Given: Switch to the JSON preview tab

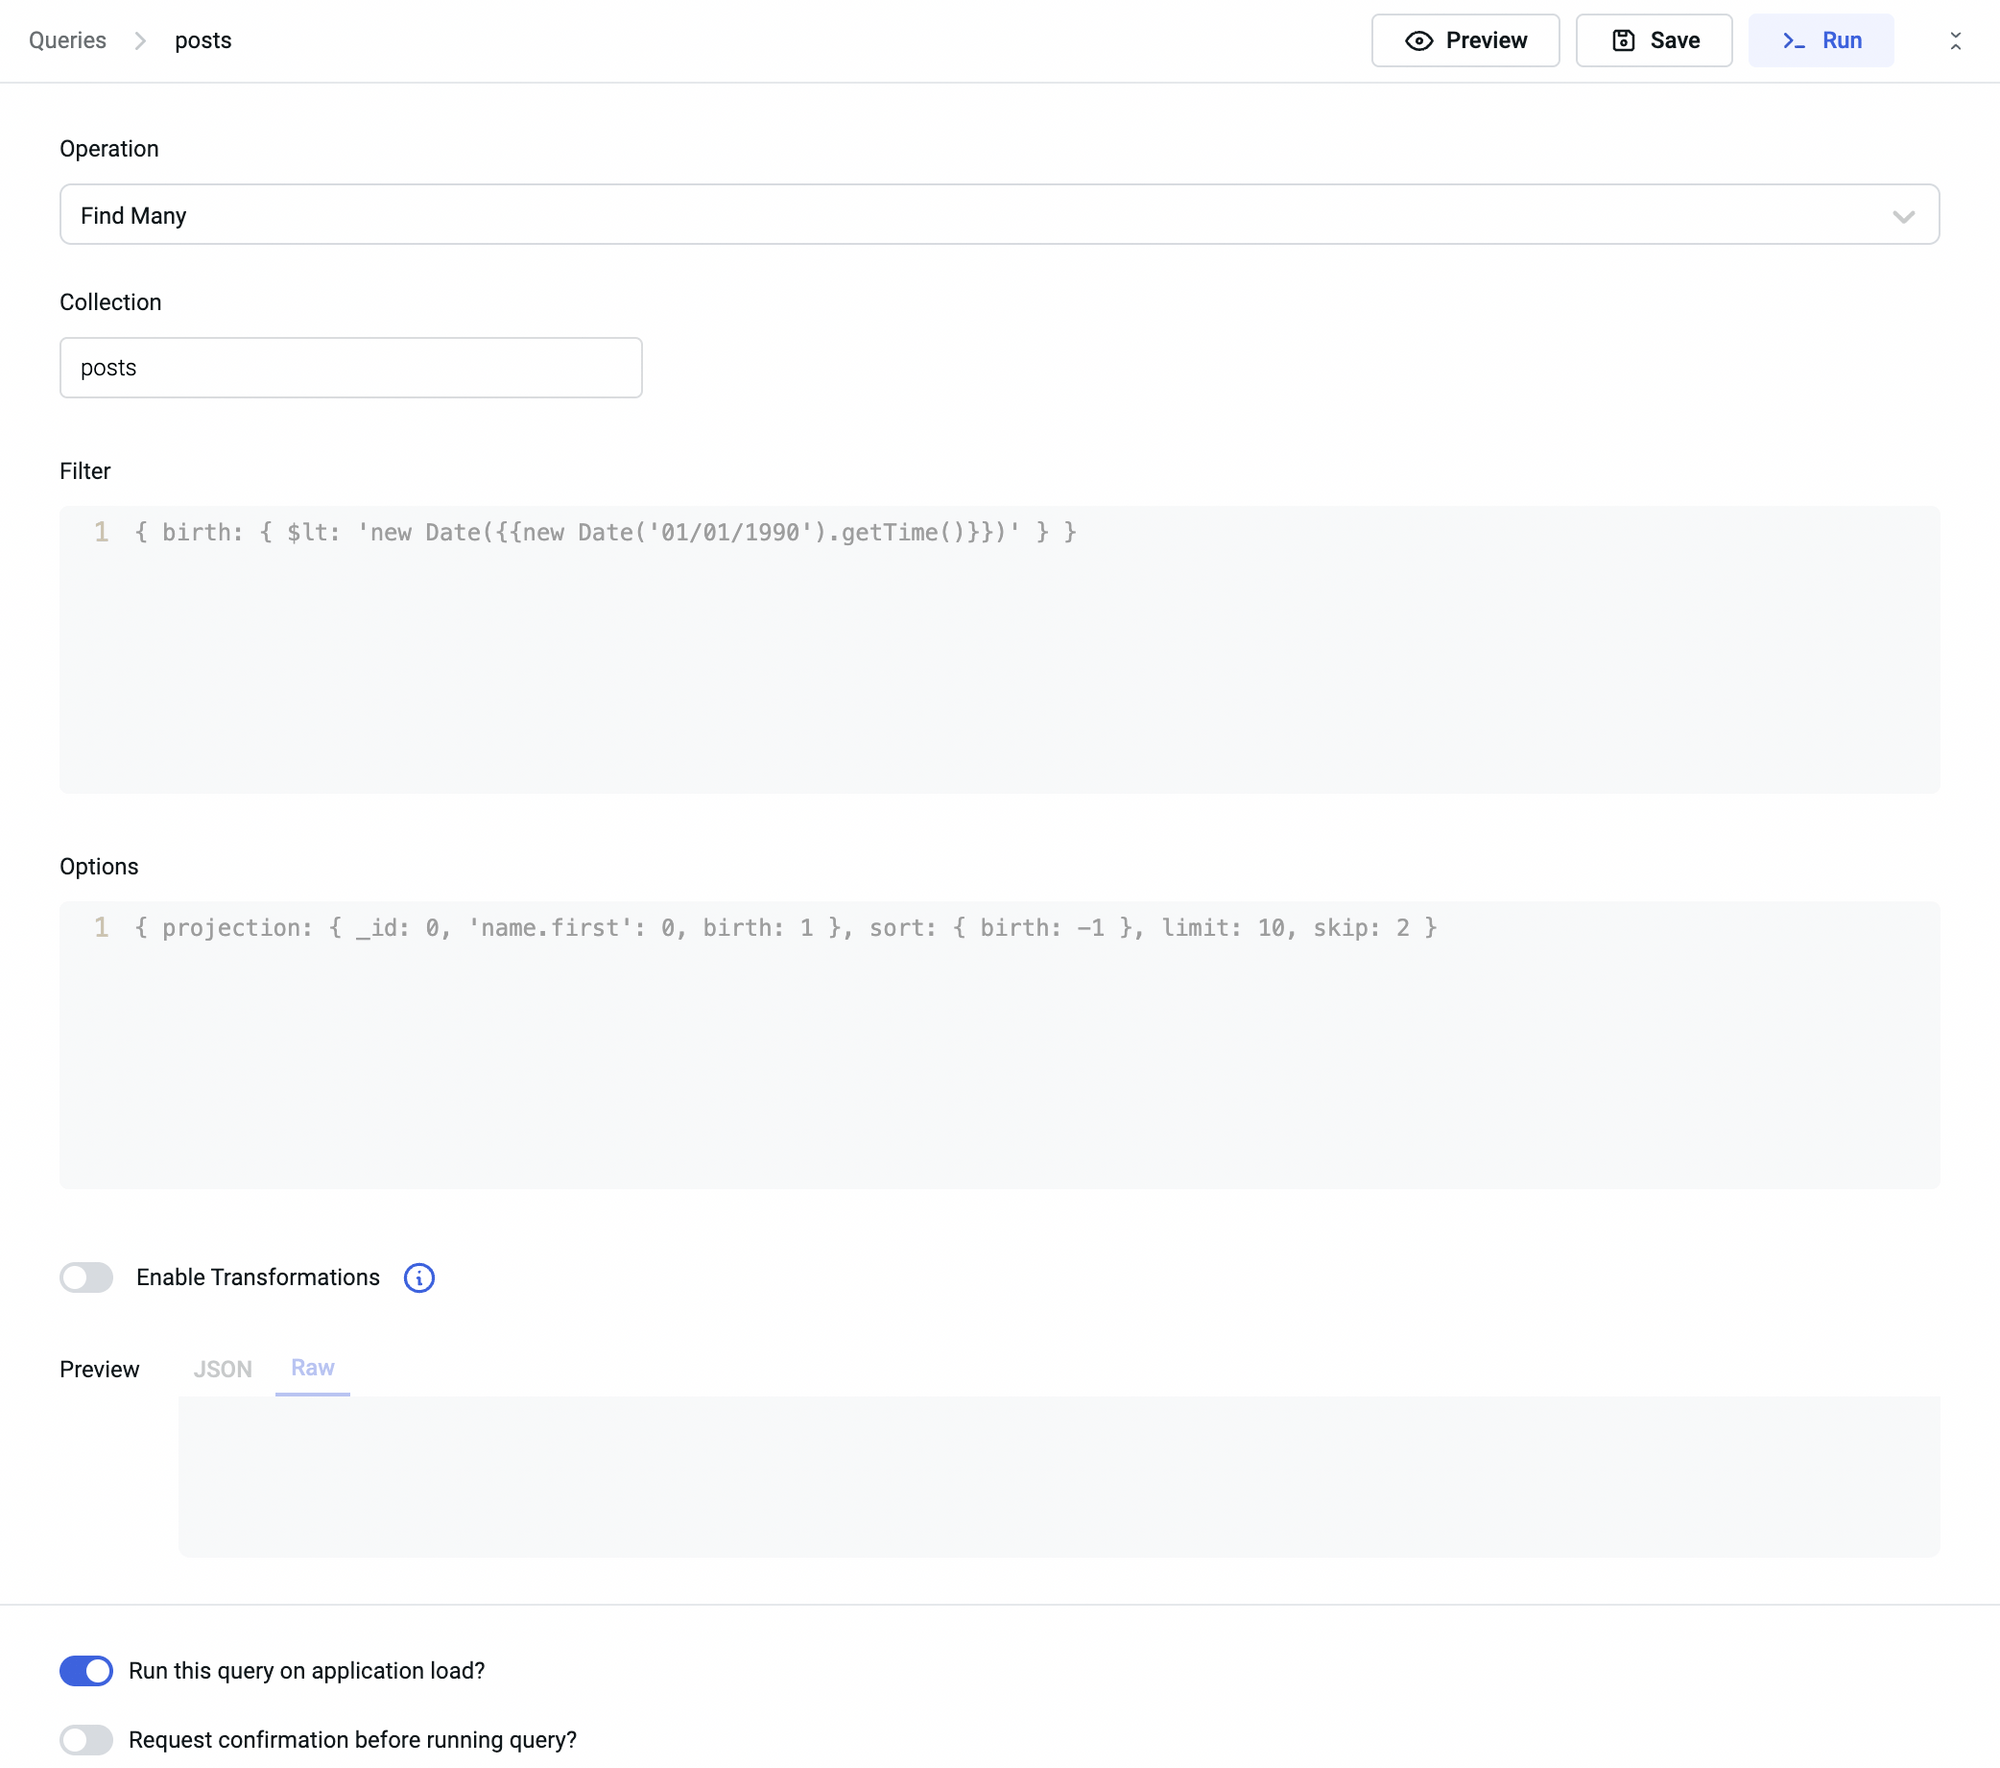Looking at the screenshot, I should point(222,1369).
